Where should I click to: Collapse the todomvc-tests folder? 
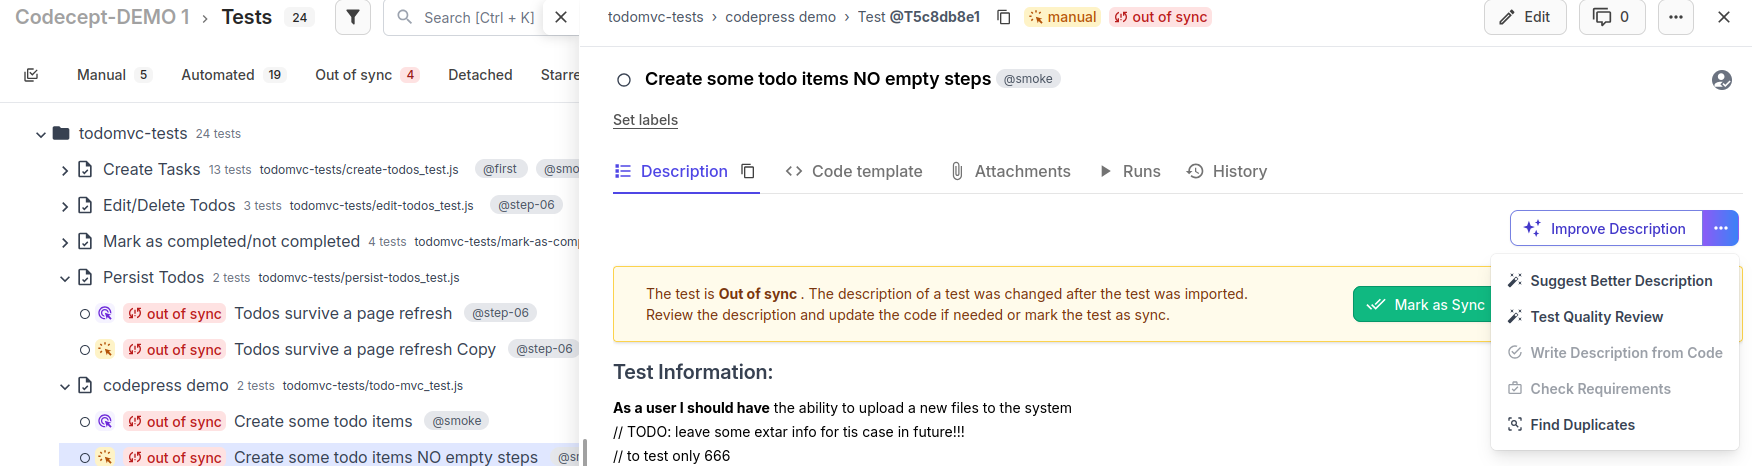41,134
